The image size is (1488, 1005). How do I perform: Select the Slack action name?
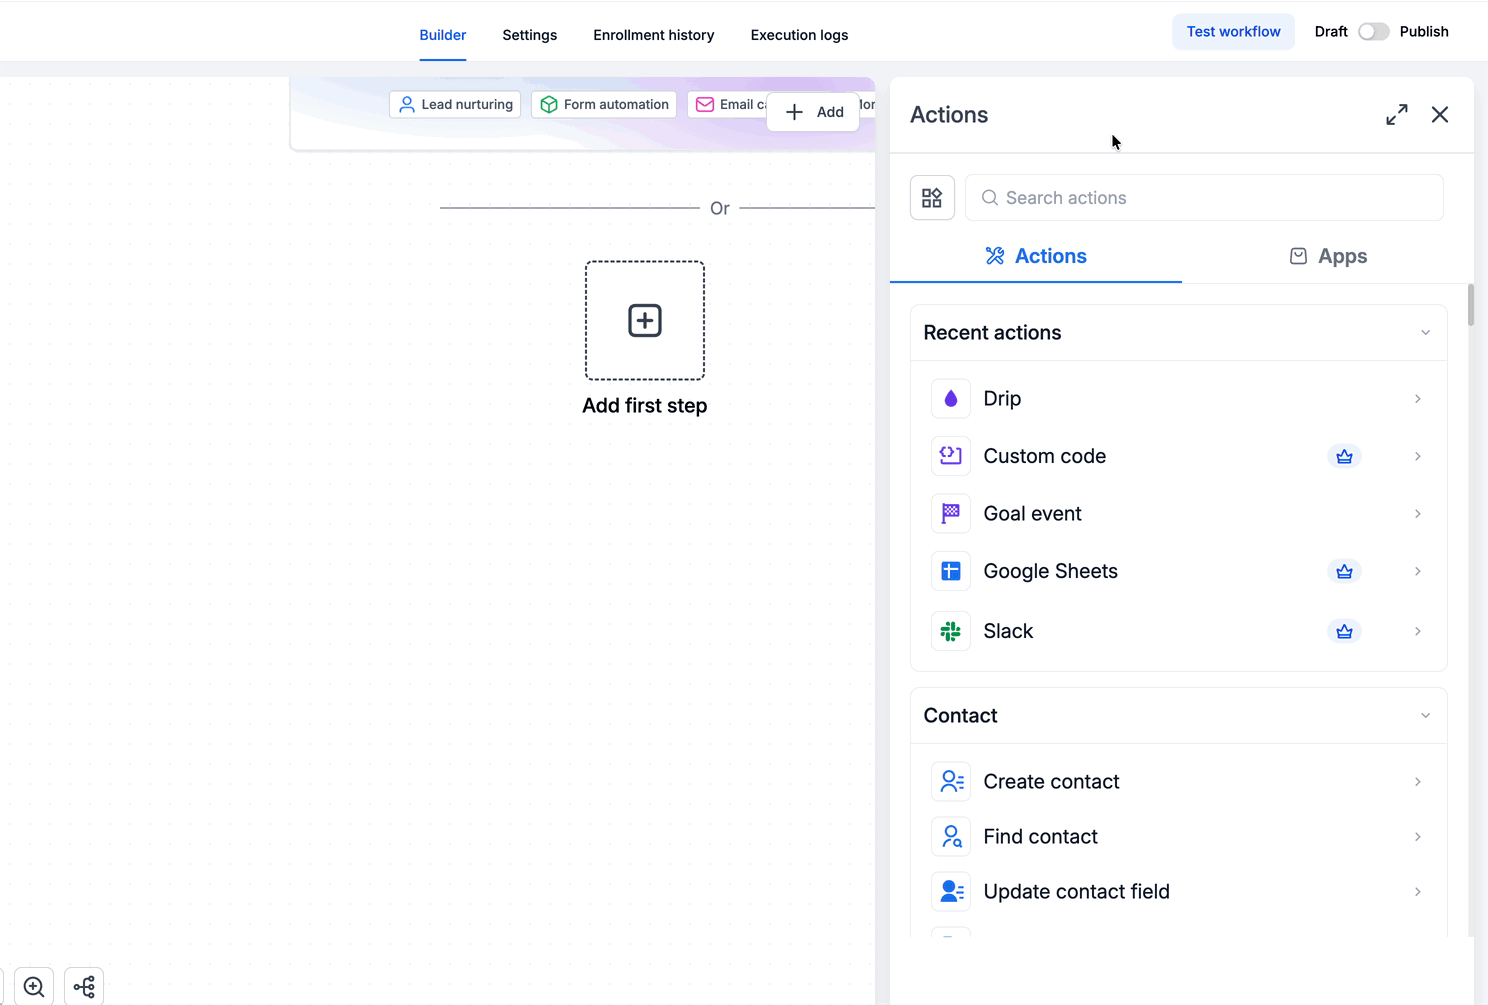point(1008,631)
